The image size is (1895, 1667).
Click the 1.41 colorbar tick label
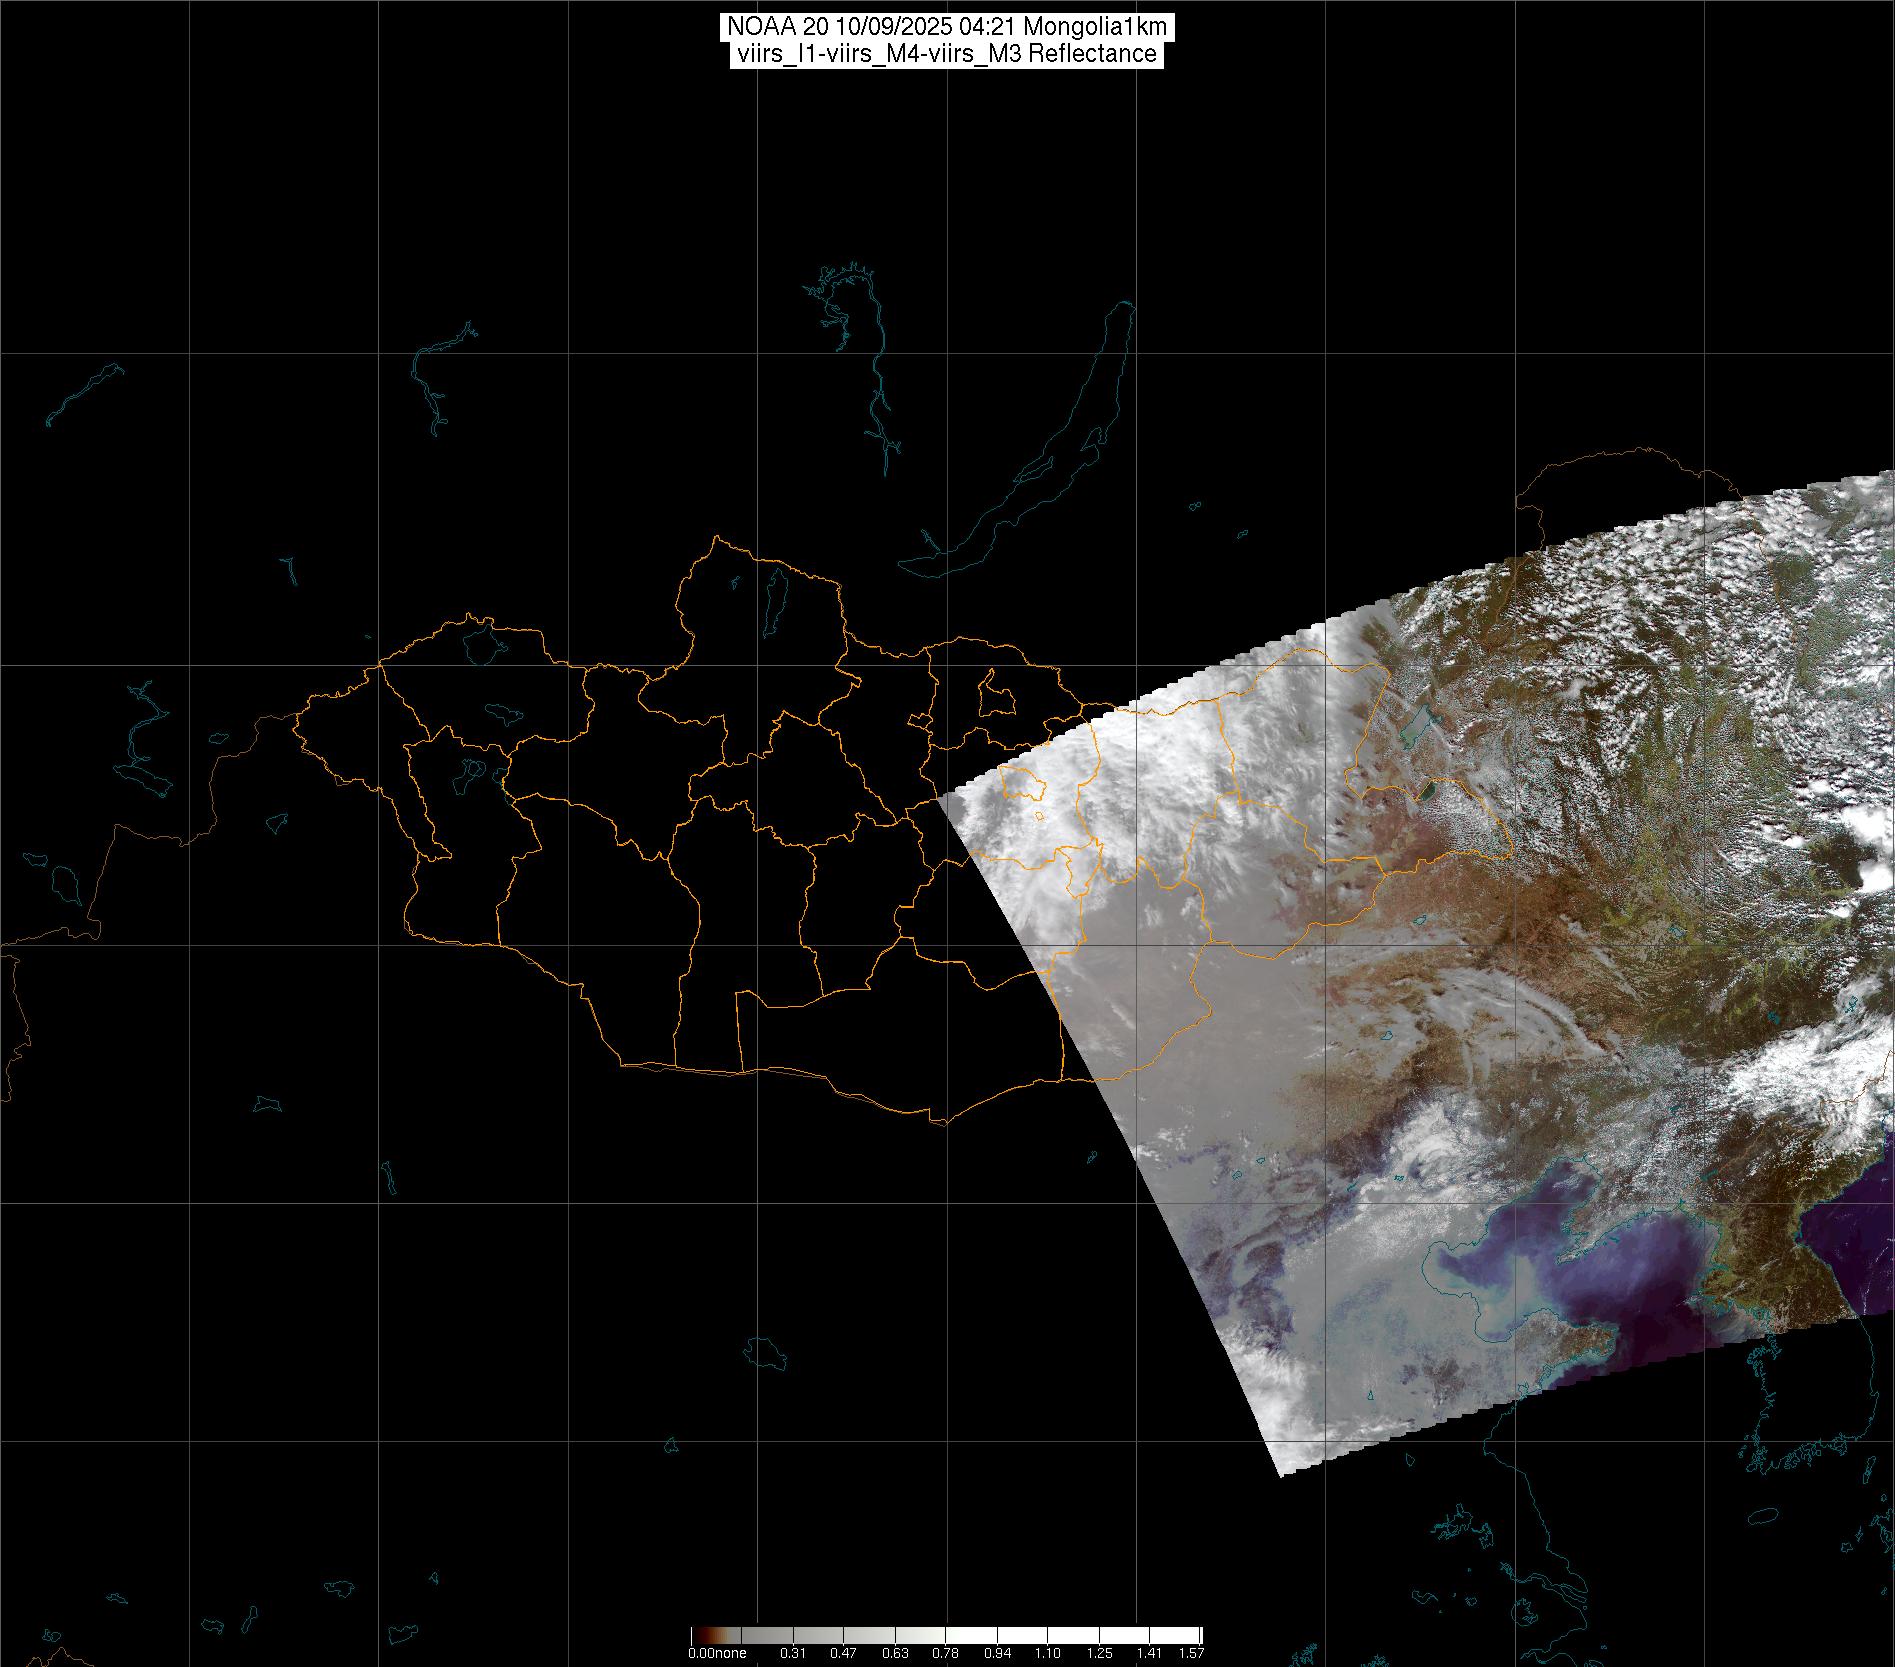click(1149, 1653)
